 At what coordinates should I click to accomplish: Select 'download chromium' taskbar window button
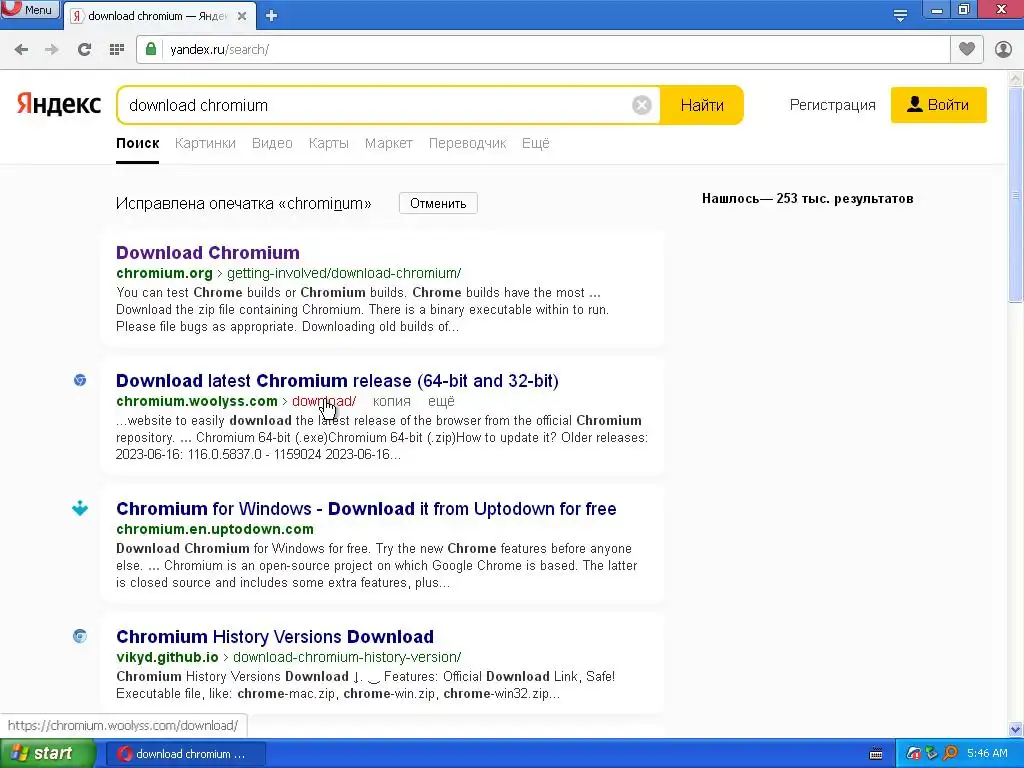pos(185,754)
